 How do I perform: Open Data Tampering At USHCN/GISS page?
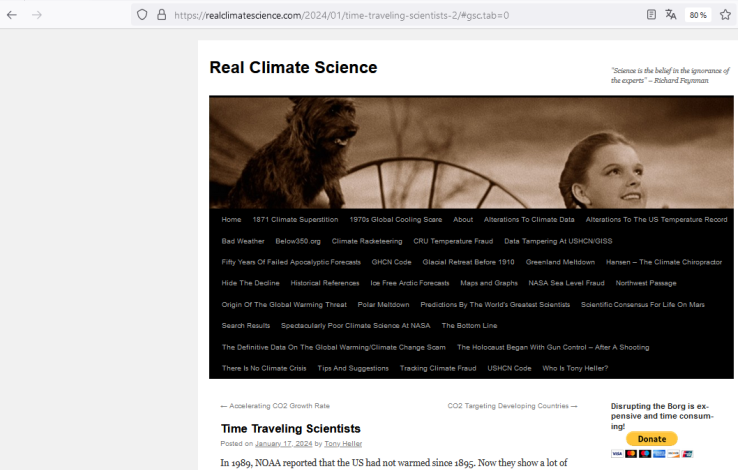[558, 241]
